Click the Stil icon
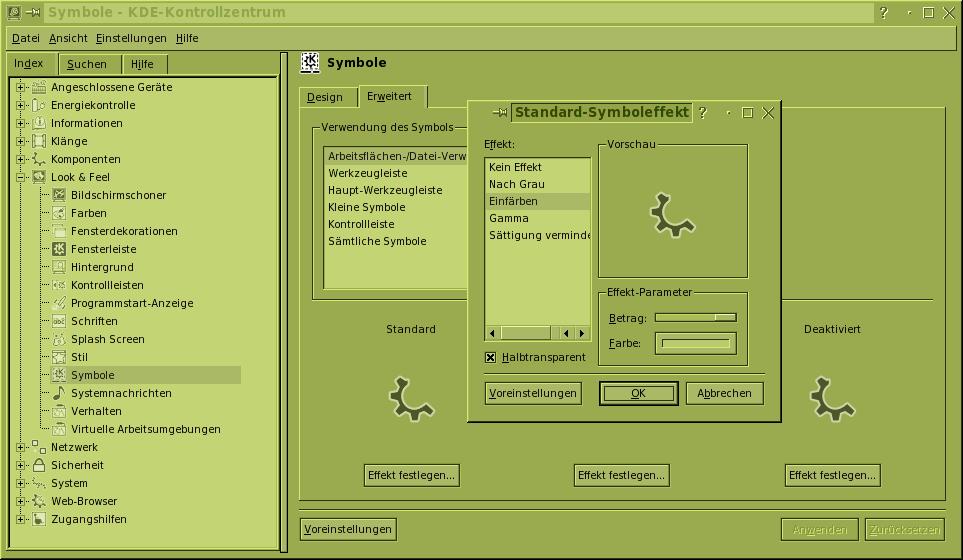 (59, 357)
